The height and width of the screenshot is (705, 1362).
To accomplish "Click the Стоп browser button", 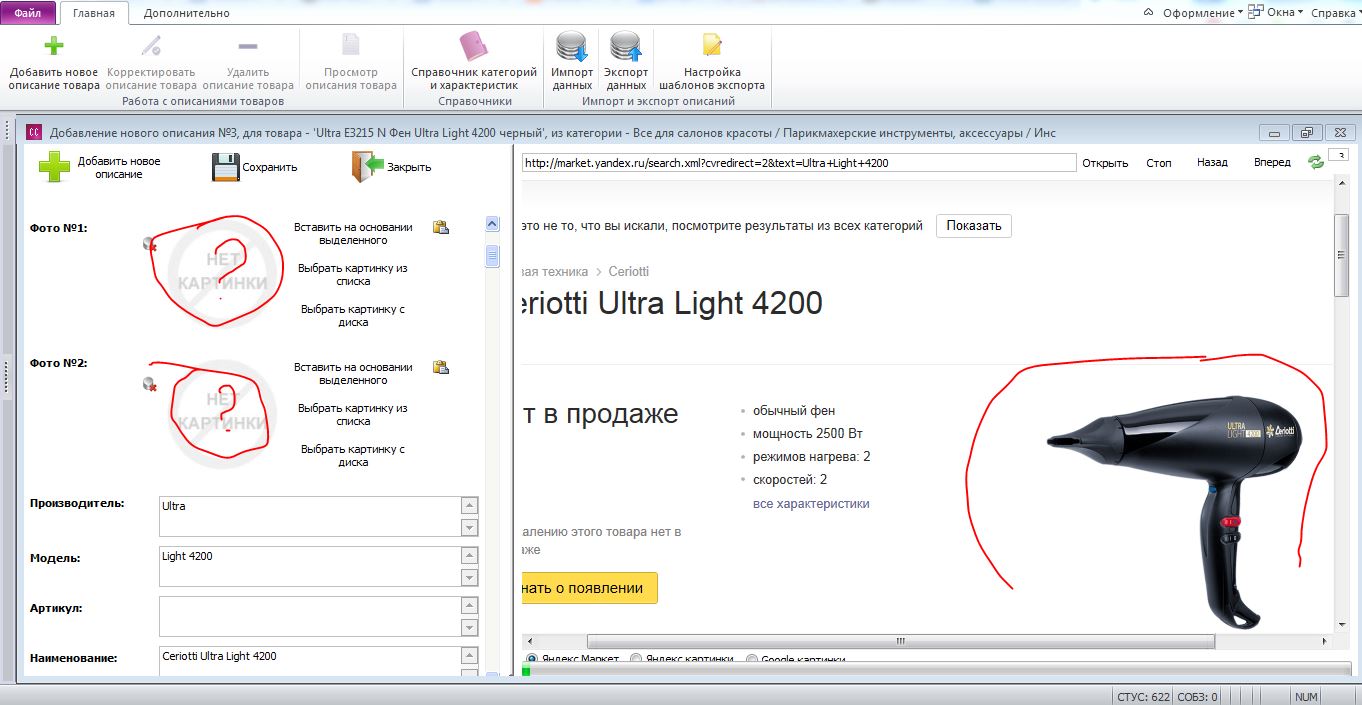I will pos(1159,163).
